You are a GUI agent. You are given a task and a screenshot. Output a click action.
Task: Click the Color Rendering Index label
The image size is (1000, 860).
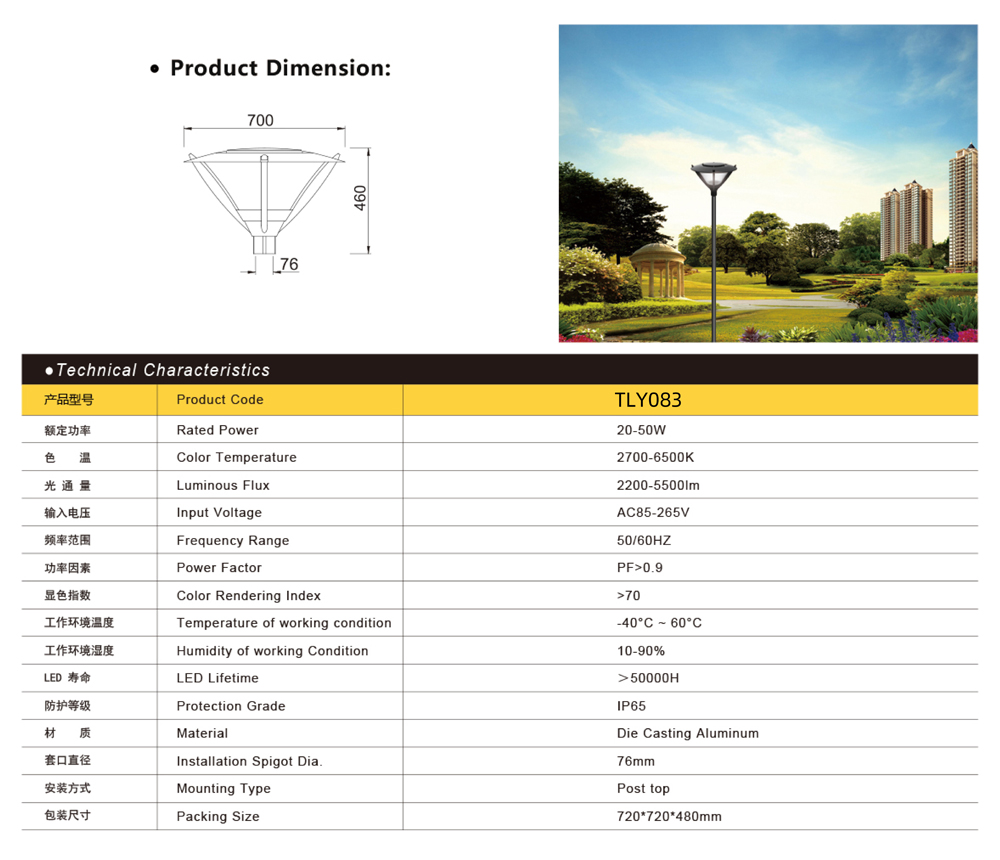[249, 596]
